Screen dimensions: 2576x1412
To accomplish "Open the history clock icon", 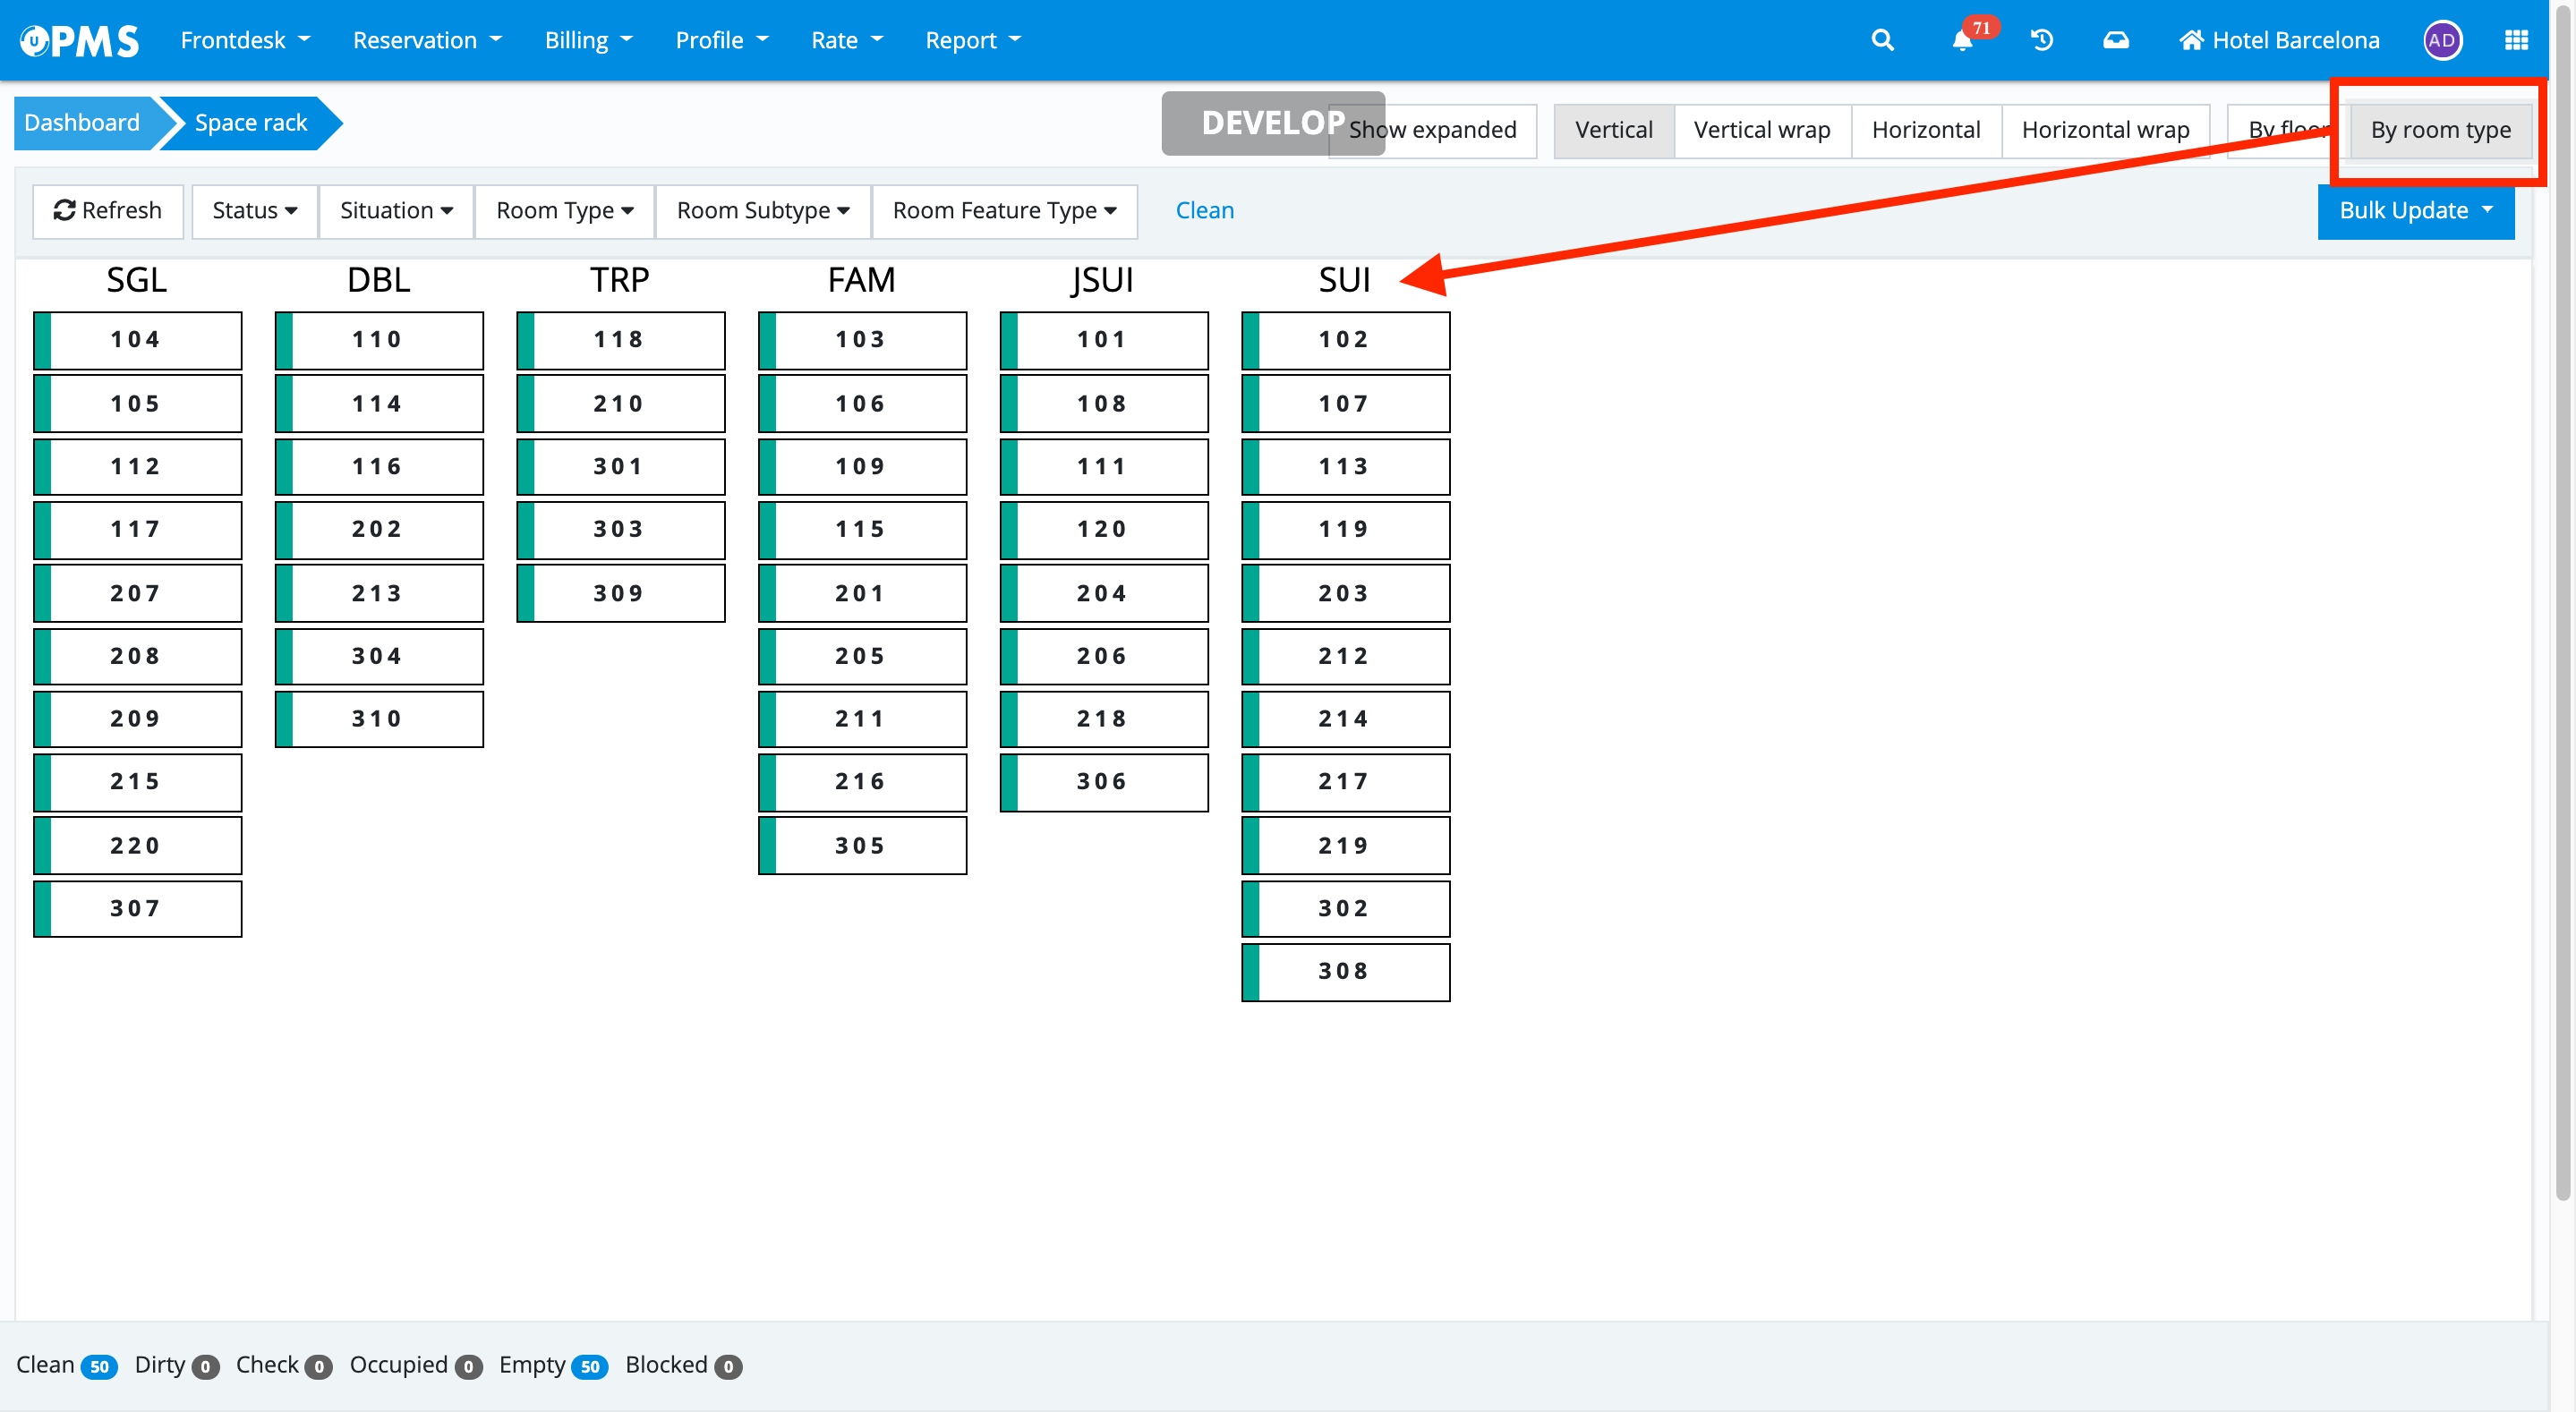I will (x=2041, y=40).
